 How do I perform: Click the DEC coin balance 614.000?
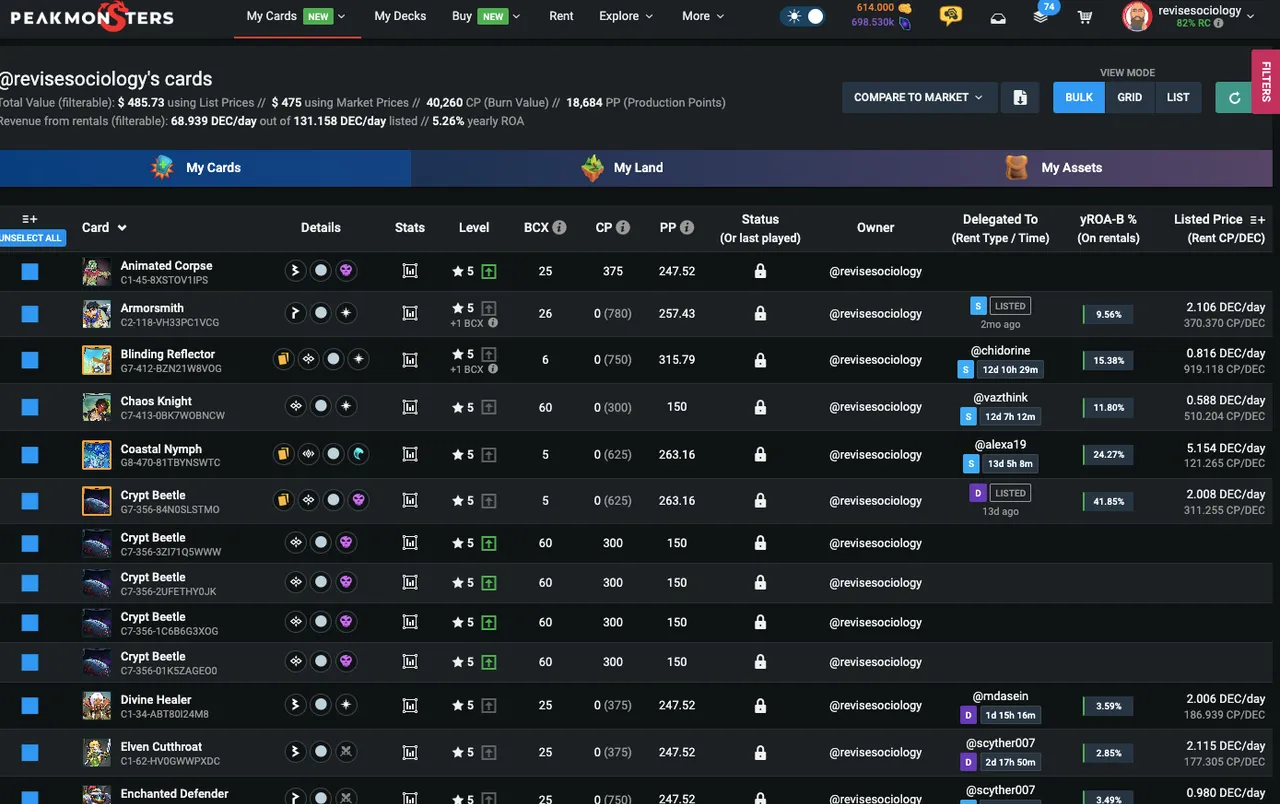click(x=883, y=7)
